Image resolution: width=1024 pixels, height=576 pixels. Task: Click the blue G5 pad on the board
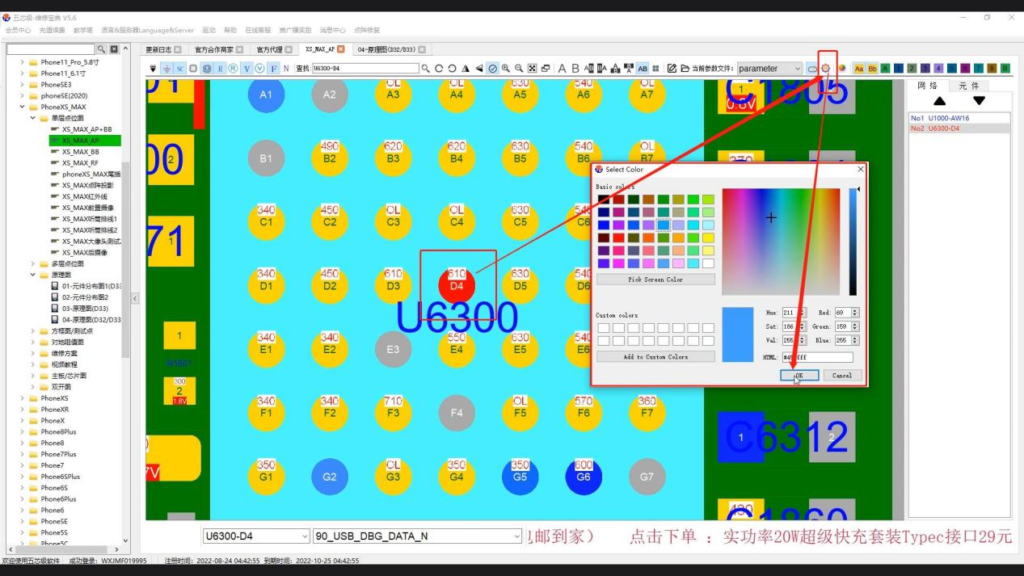[520, 477]
